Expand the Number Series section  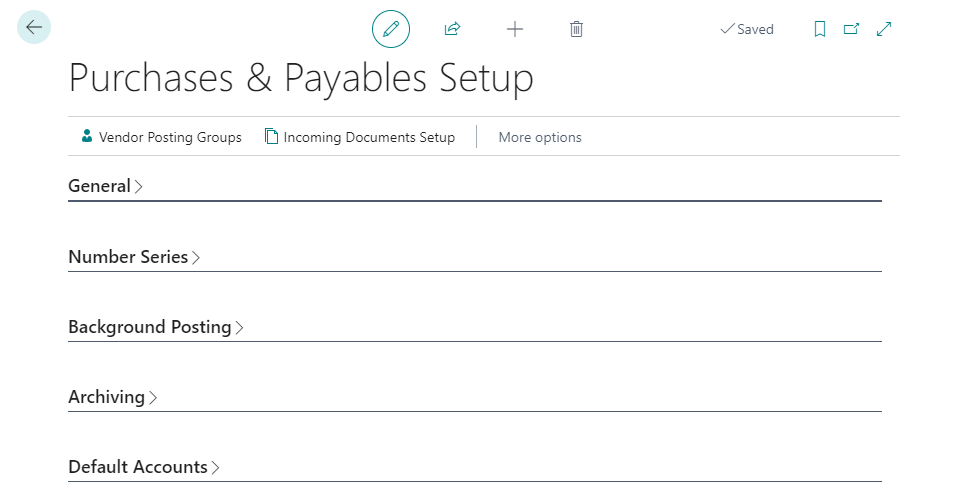129,257
